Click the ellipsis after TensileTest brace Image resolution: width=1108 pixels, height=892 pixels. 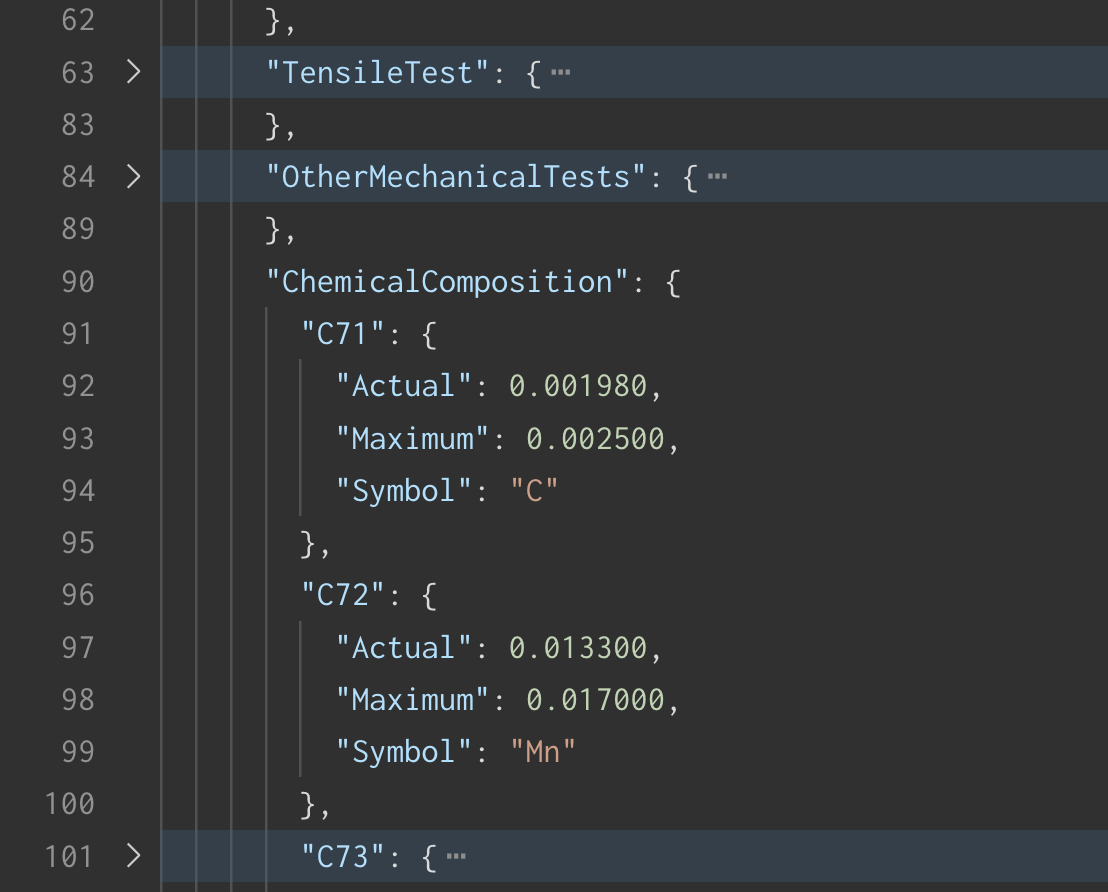click(561, 73)
